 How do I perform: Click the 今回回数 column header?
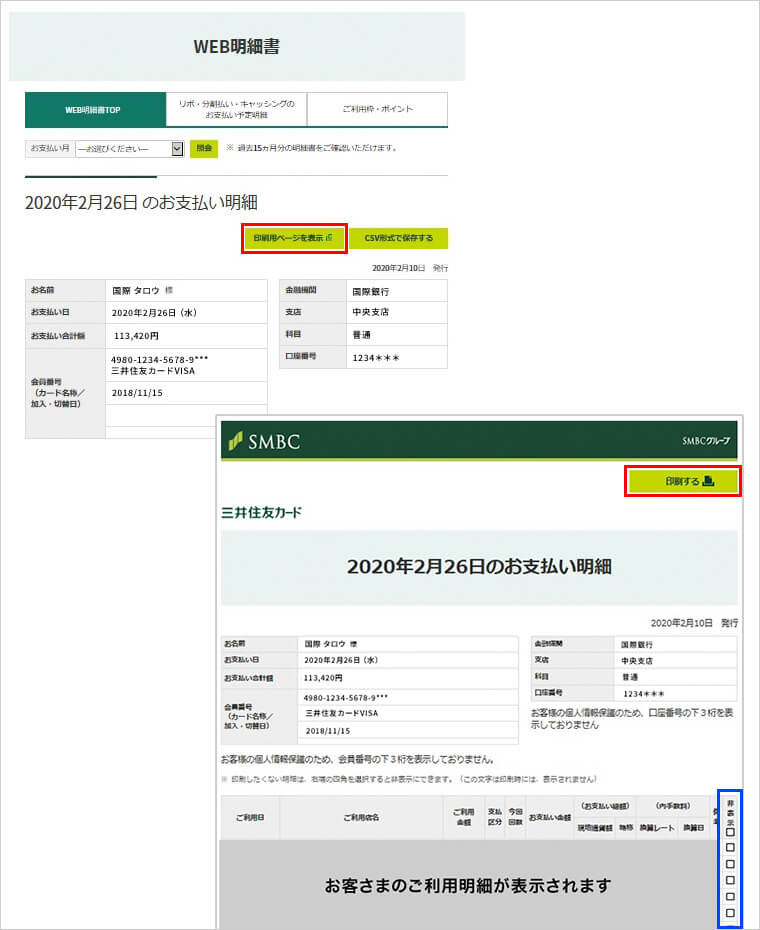click(x=515, y=817)
